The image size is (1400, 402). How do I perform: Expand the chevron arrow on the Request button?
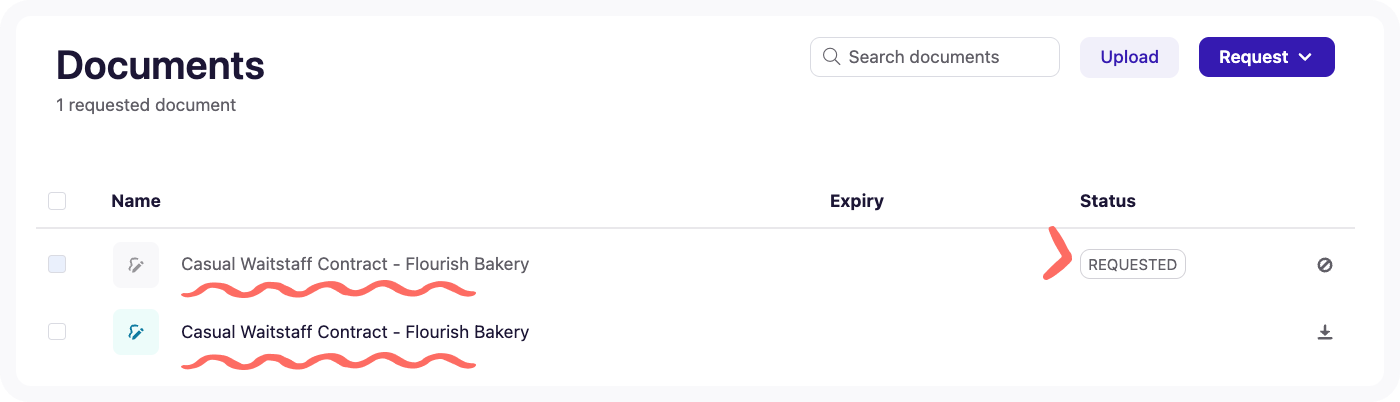pos(1305,57)
